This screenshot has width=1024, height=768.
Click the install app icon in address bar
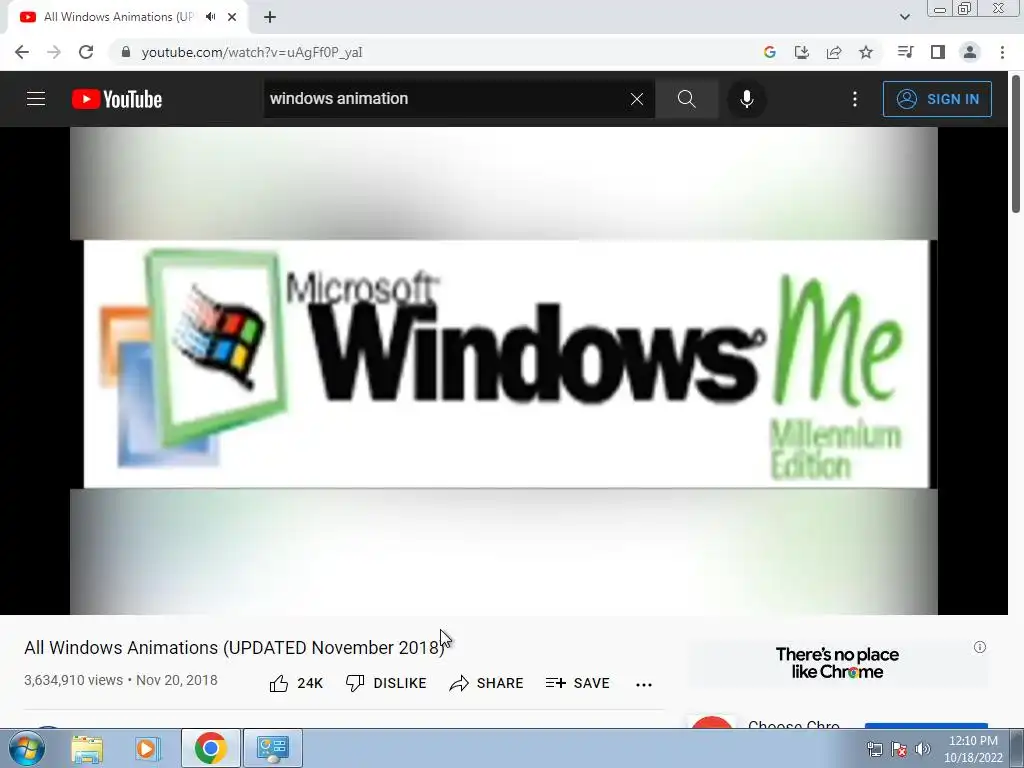pyautogui.click(x=801, y=52)
